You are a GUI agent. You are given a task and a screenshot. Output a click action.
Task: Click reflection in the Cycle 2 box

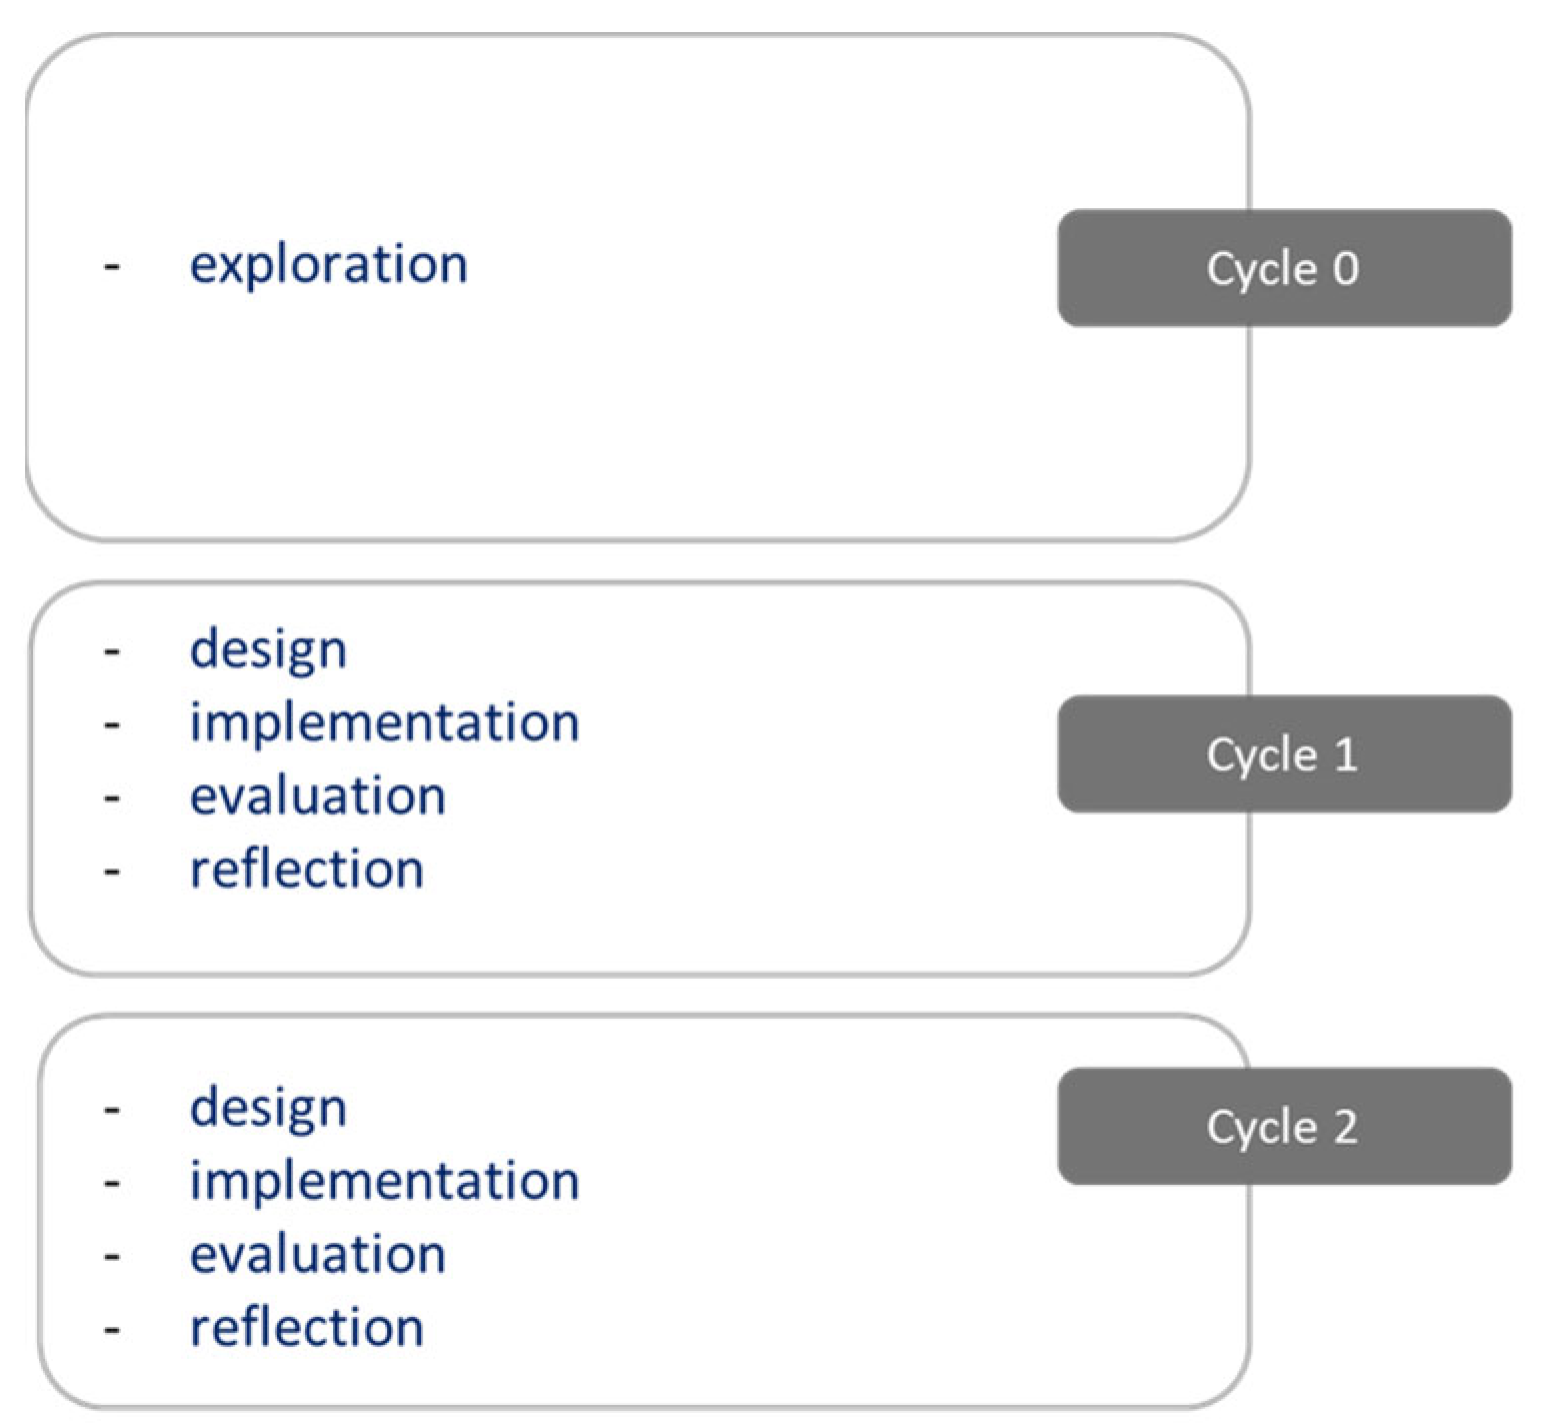(307, 1328)
